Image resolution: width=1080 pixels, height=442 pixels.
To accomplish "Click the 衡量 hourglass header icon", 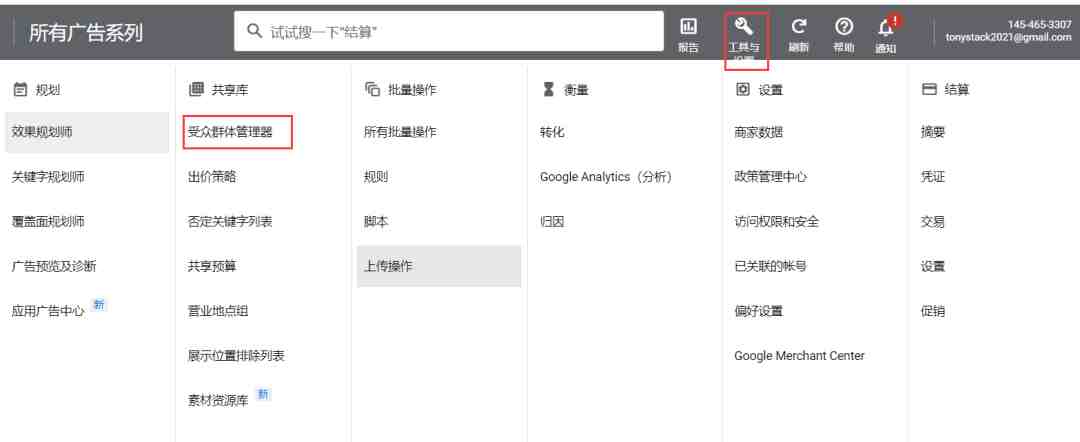I will pos(549,90).
